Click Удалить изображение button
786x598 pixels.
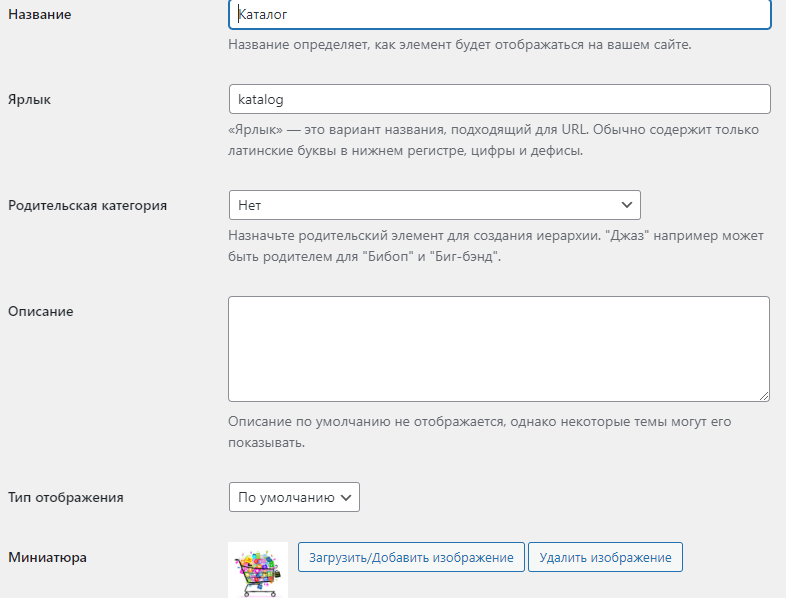click(606, 557)
